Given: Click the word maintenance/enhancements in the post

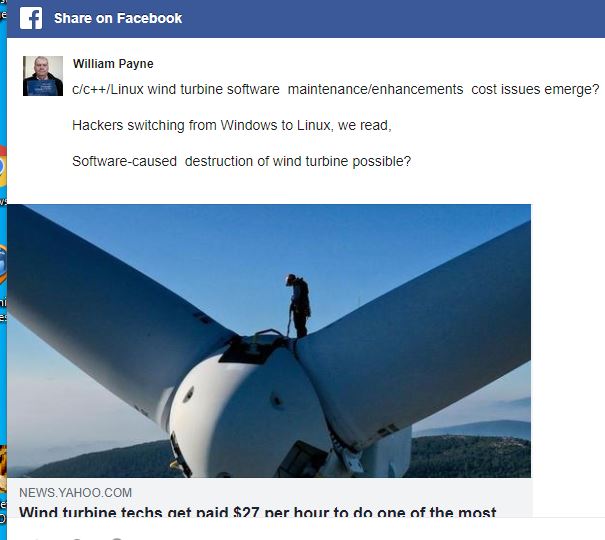Looking at the screenshot, I should [375, 89].
